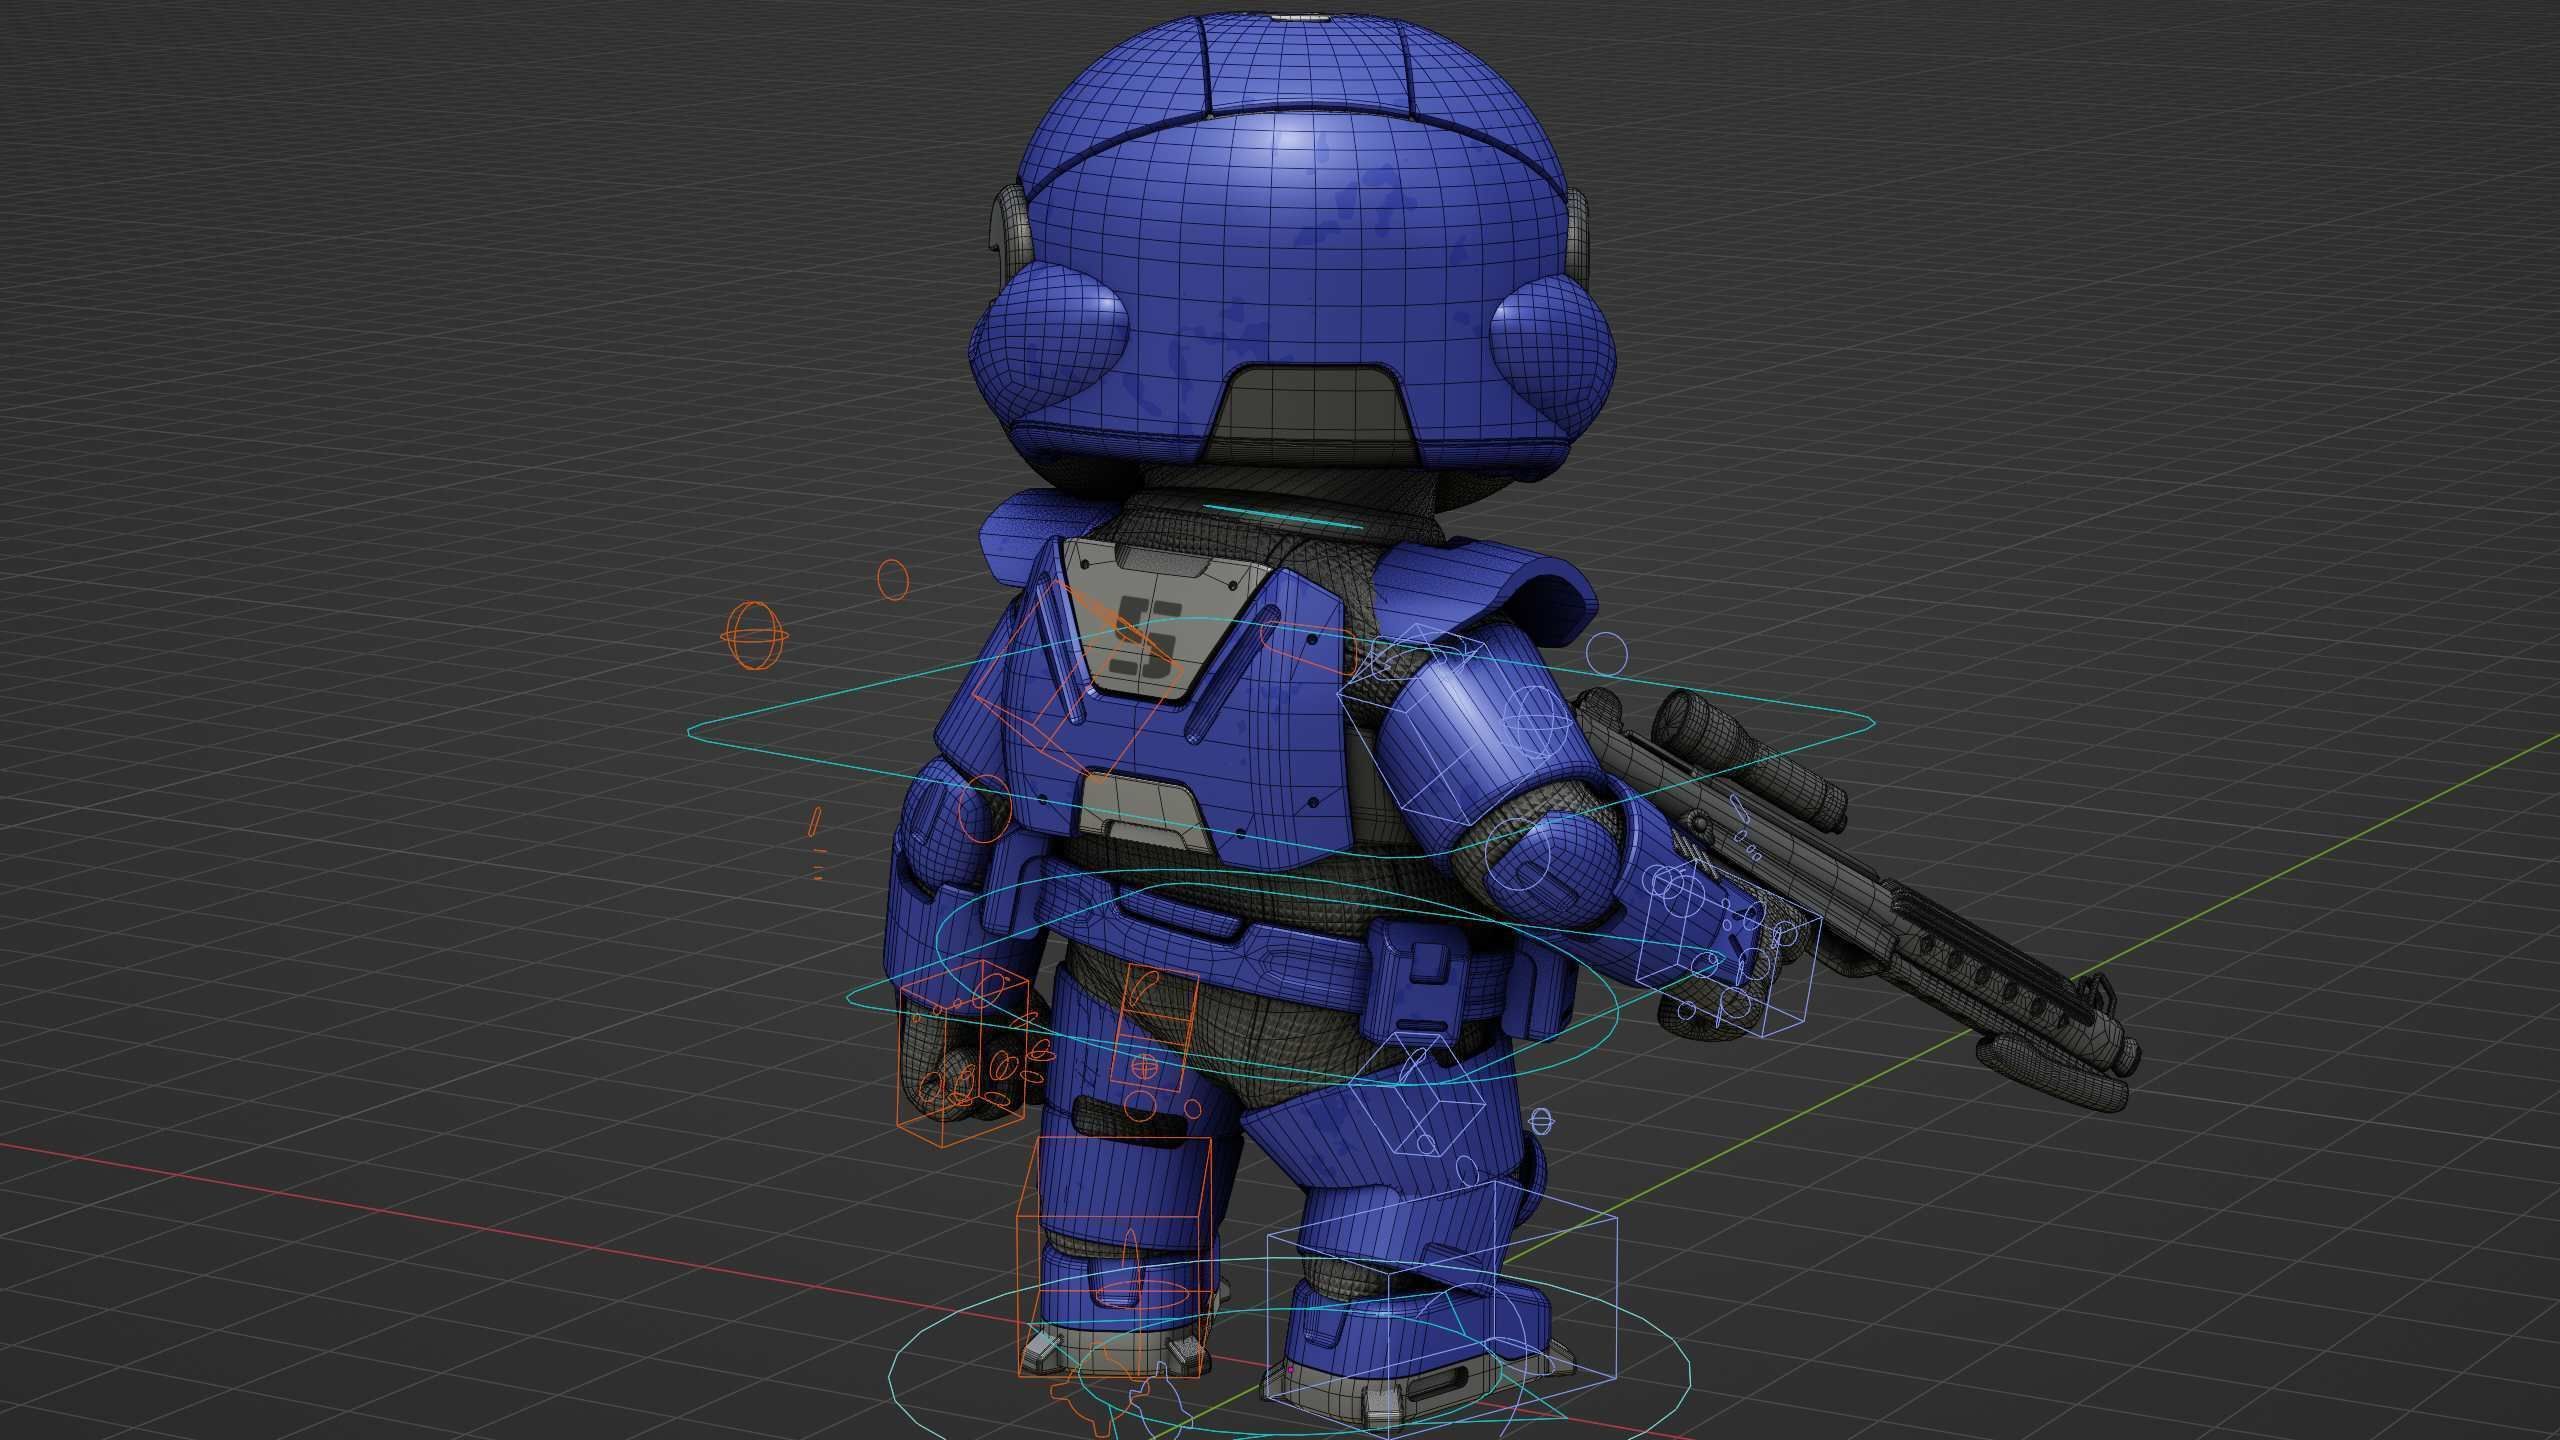The height and width of the screenshot is (1440, 2560).
Task: Select the small orange circle control above the globe
Action: coord(892,579)
